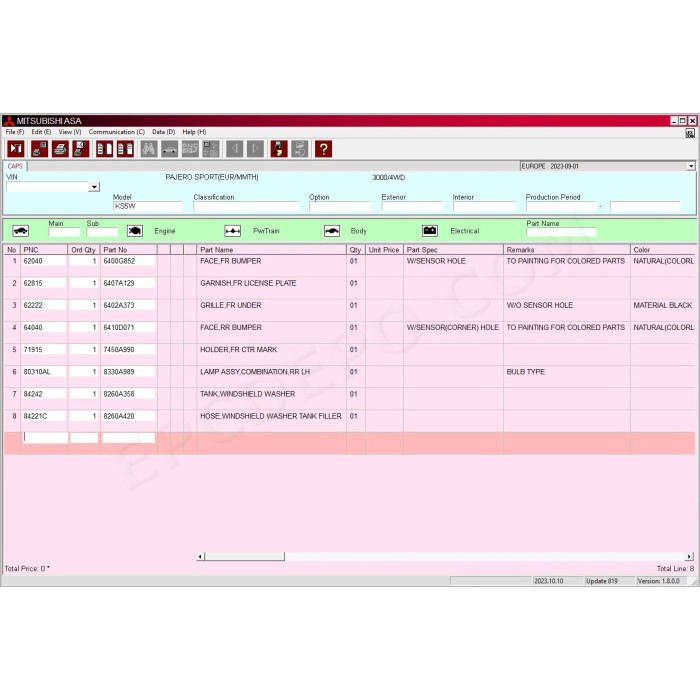Click the PNC column header
Viewport: 700px width, 700px height.
44,250
